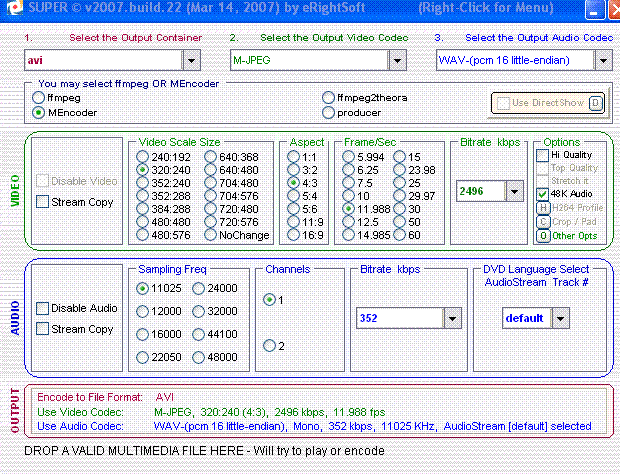Select the producer encoder option
Image resolution: width=620 pixels, height=474 pixels.
pyautogui.click(x=328, y=113)
